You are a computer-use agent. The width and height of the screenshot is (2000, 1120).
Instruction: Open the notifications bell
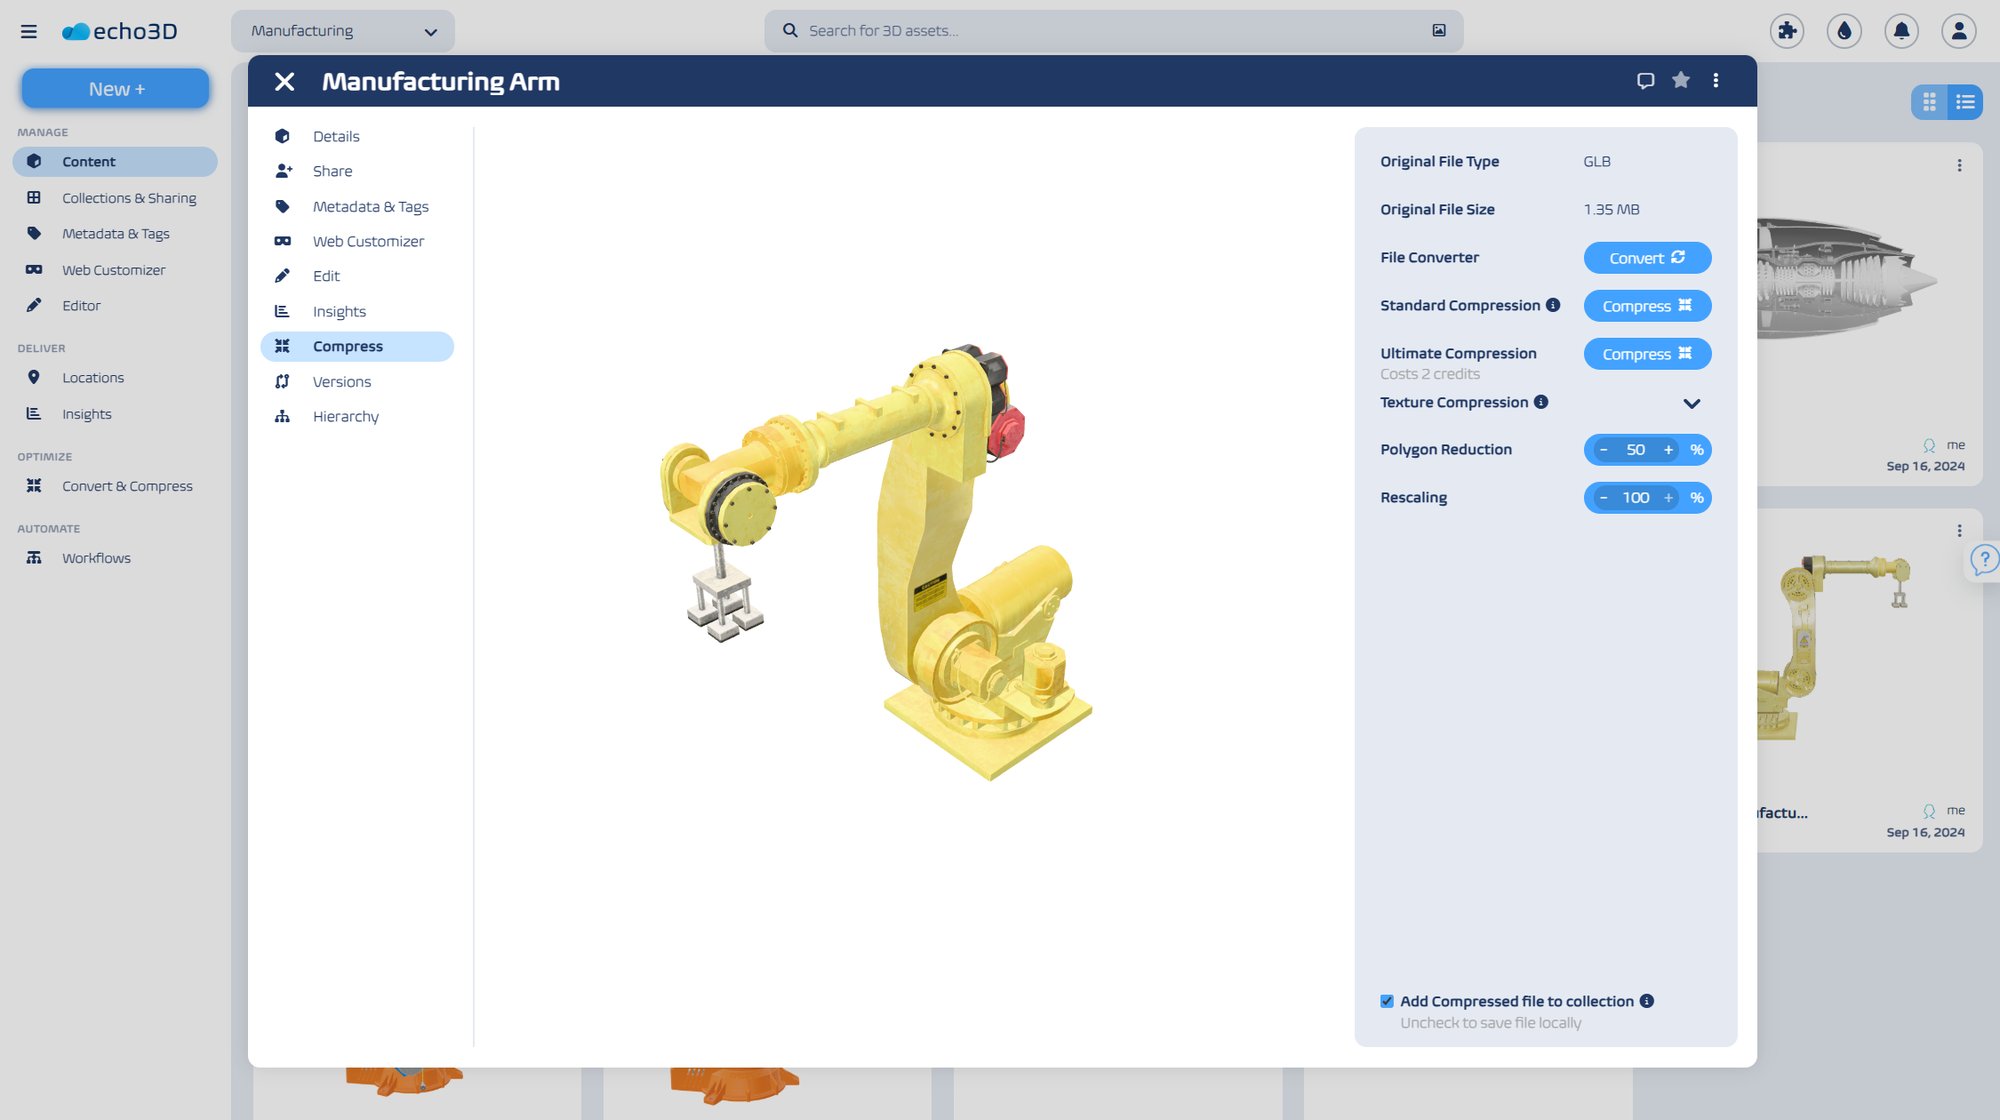coord(1902,31)
